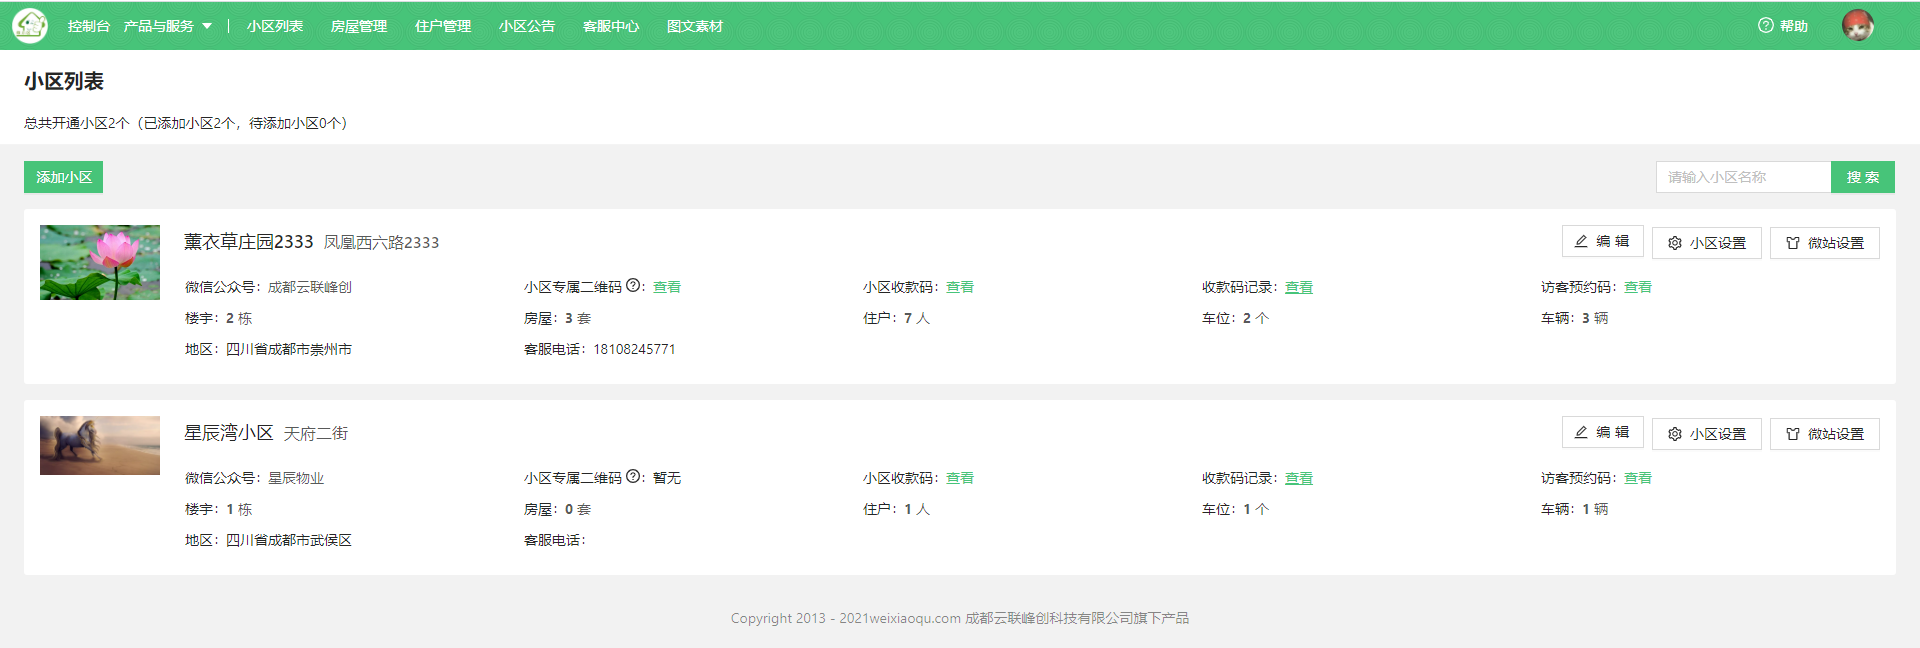Viewport: 1920px width, 648px height.
Task: Open the lotus thumbnail of 薰衣草庄园2333
Action: point(100,262)
